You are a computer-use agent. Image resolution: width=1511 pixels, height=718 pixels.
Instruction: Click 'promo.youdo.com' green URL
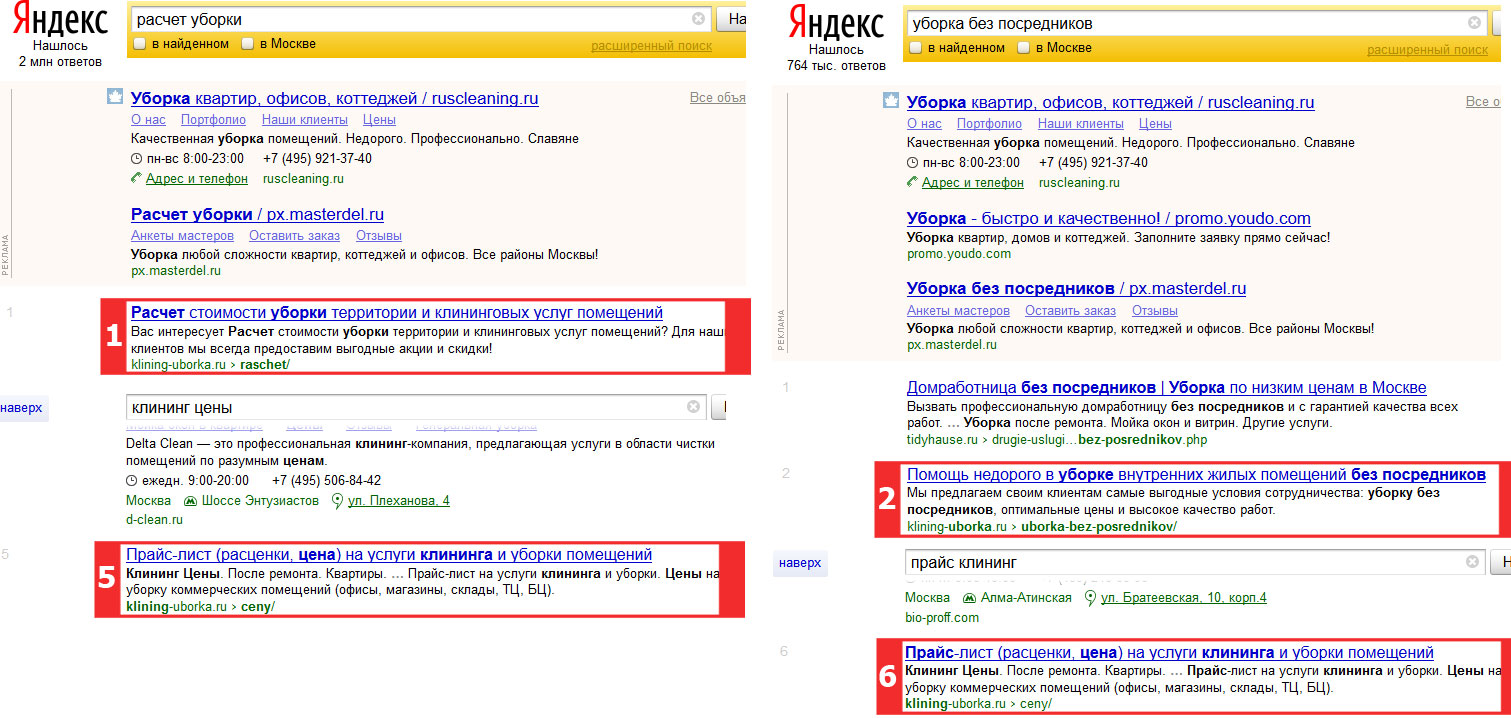(959, 254)
